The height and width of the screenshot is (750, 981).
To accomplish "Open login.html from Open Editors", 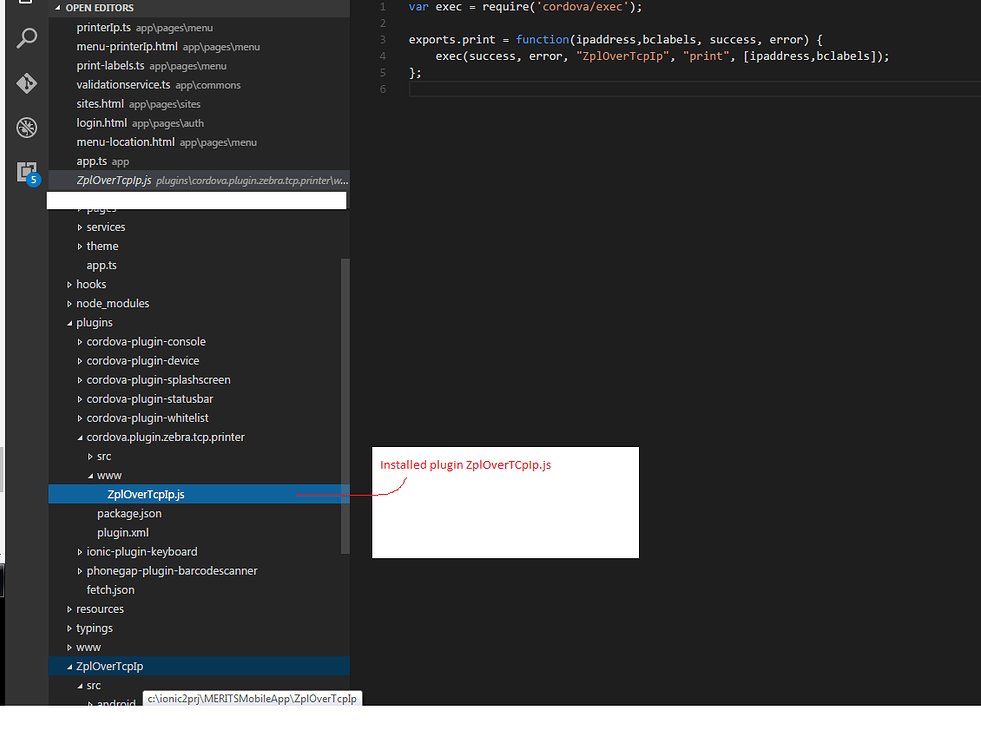I will click(x=100, y=122).
